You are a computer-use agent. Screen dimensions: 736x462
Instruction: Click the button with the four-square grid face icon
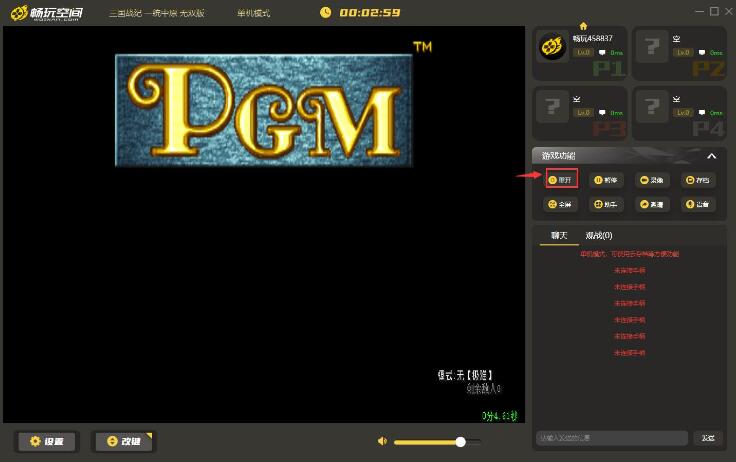point(606,204)
